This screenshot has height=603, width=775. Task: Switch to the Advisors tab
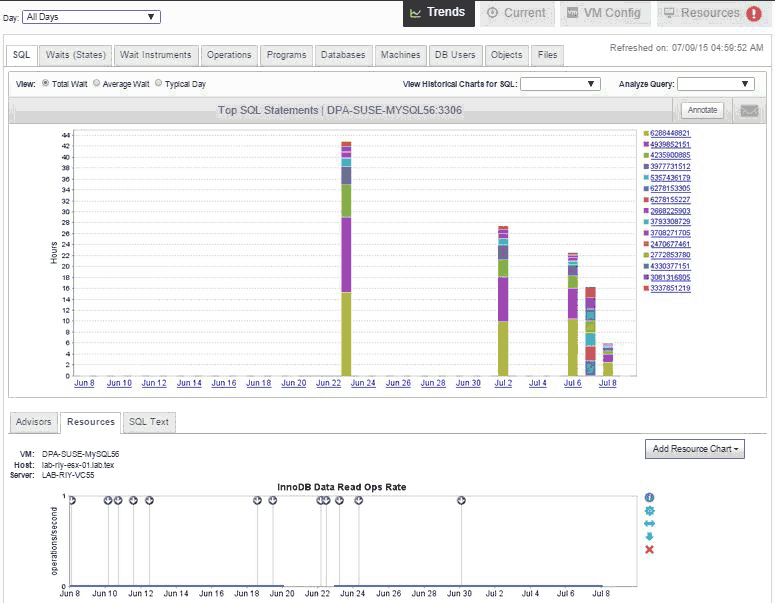[x=34, y=422]
